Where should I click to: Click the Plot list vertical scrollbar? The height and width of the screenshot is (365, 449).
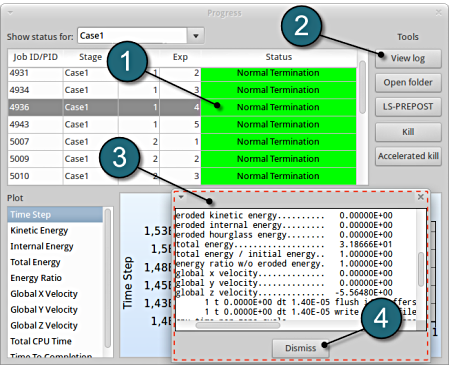(x=107, y=278)
